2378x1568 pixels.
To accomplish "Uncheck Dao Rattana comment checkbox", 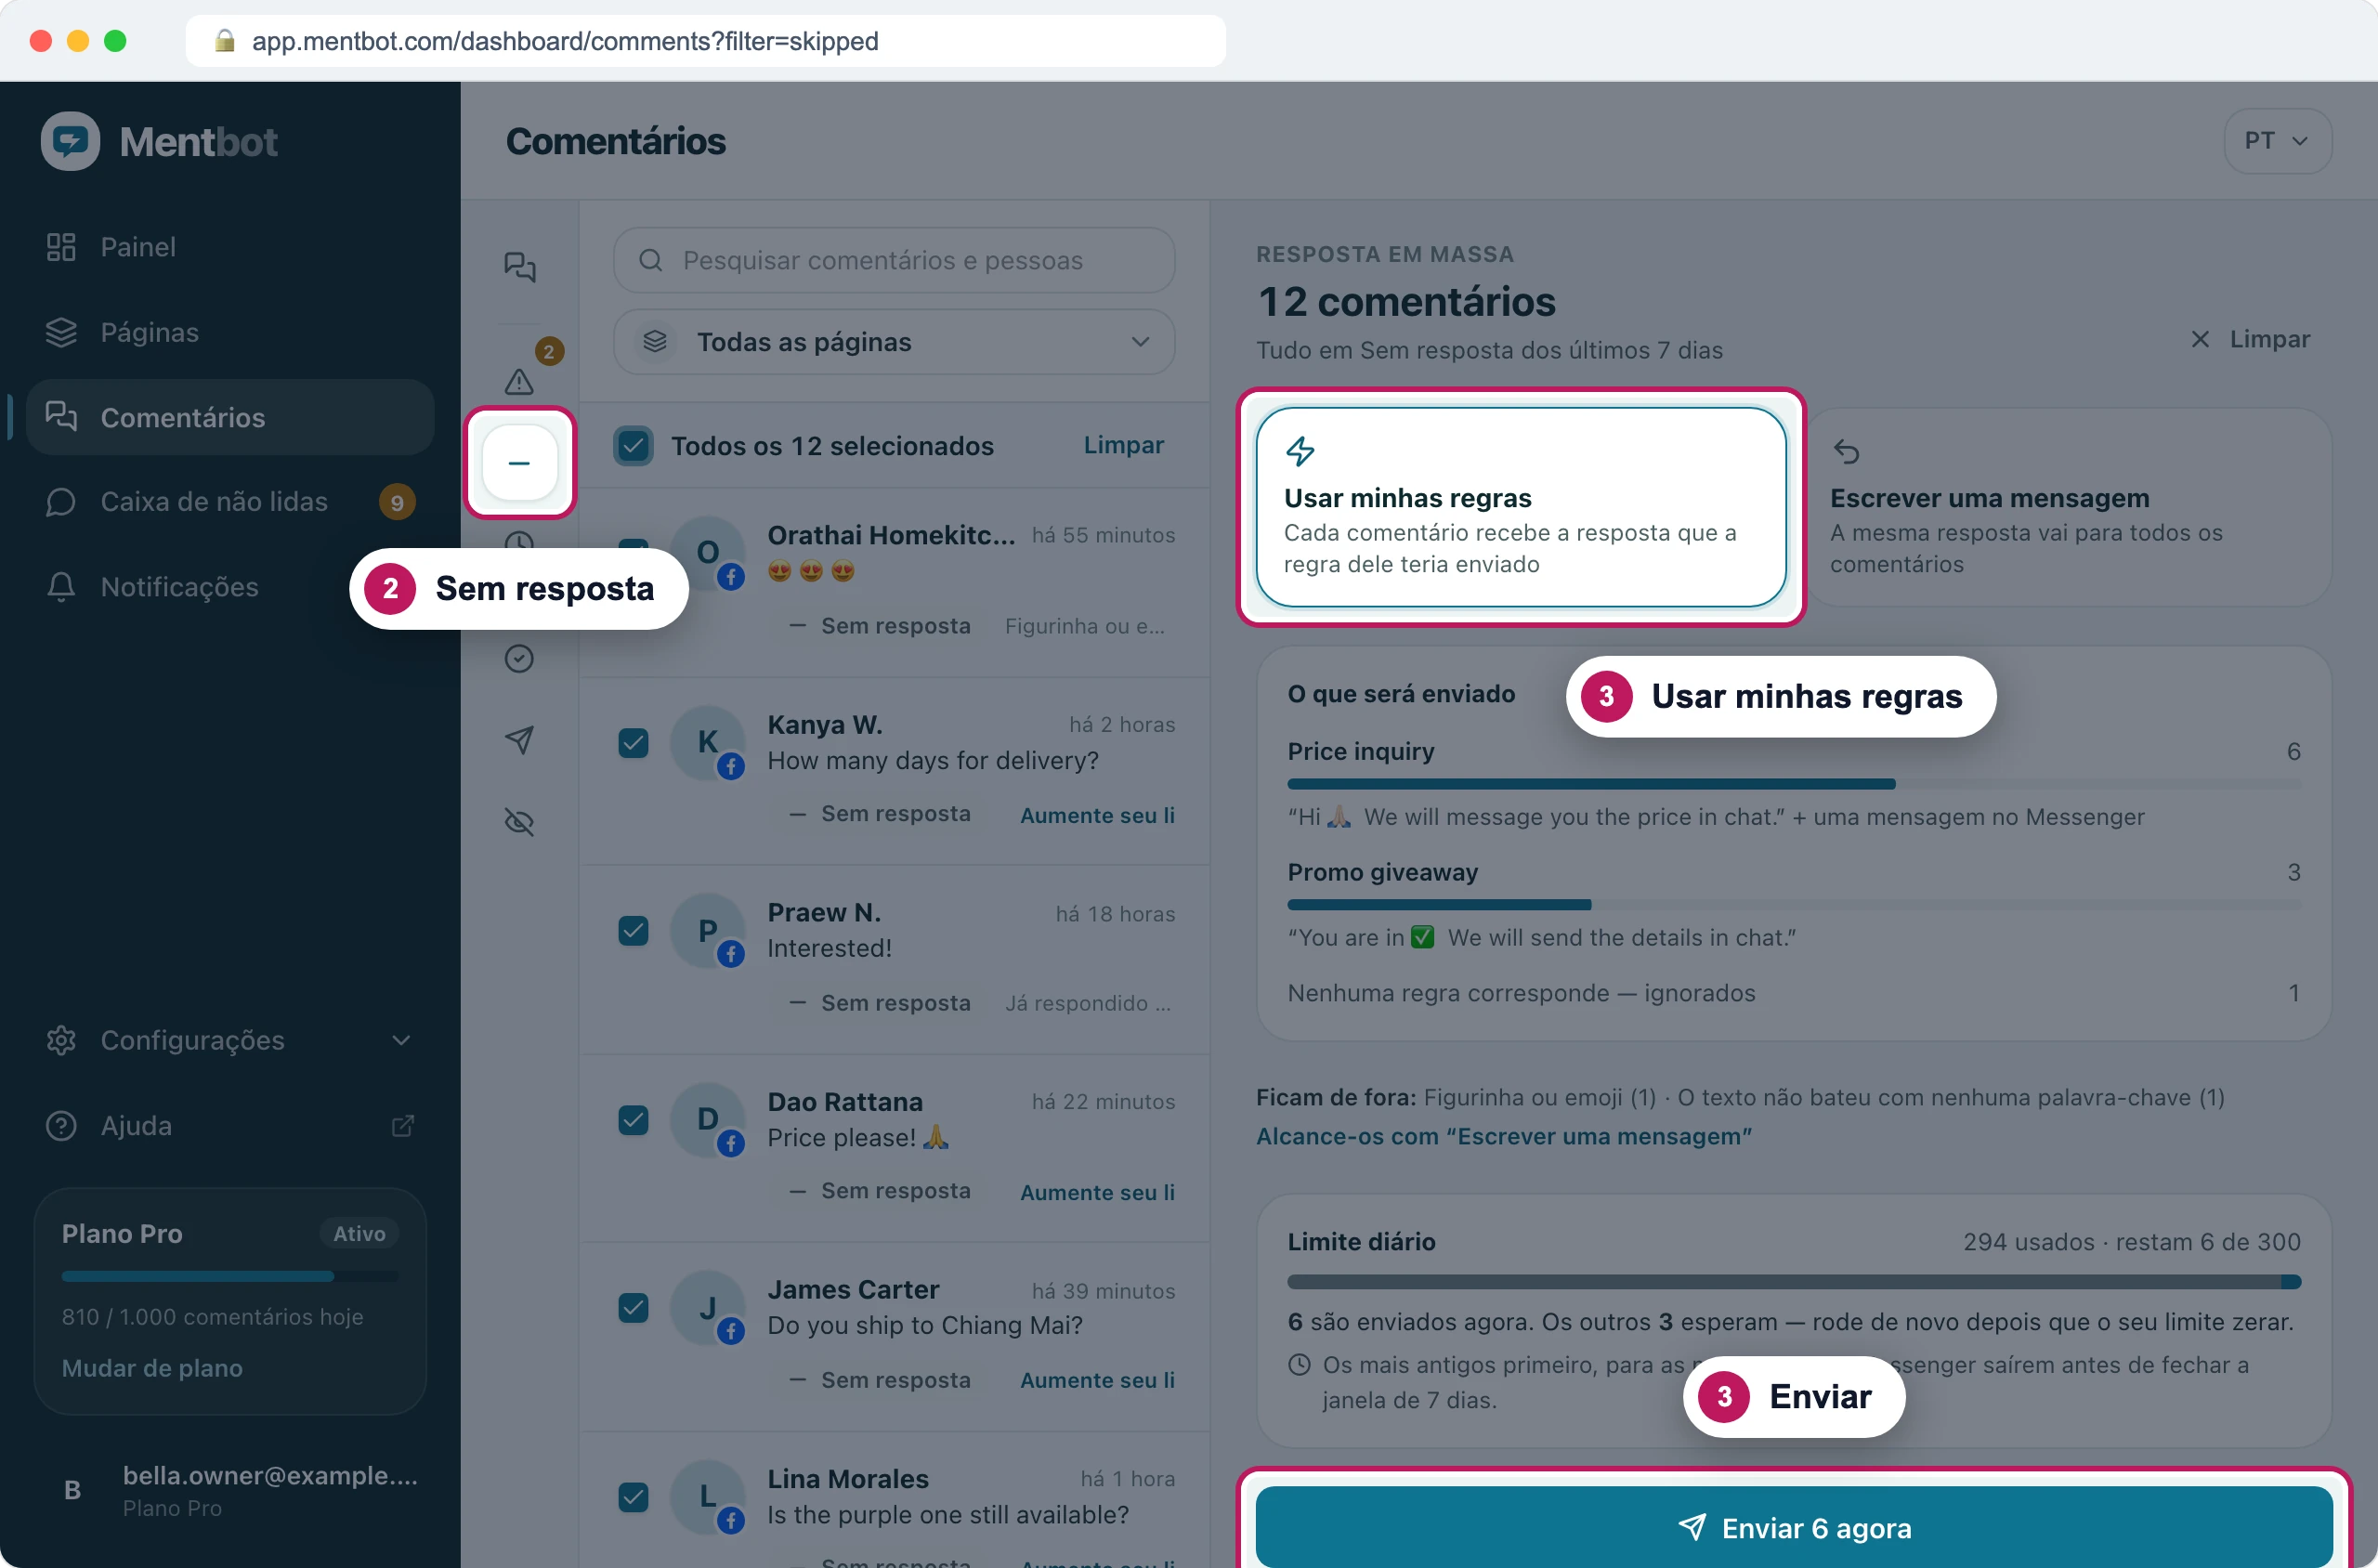I will tap(633, 1120).
